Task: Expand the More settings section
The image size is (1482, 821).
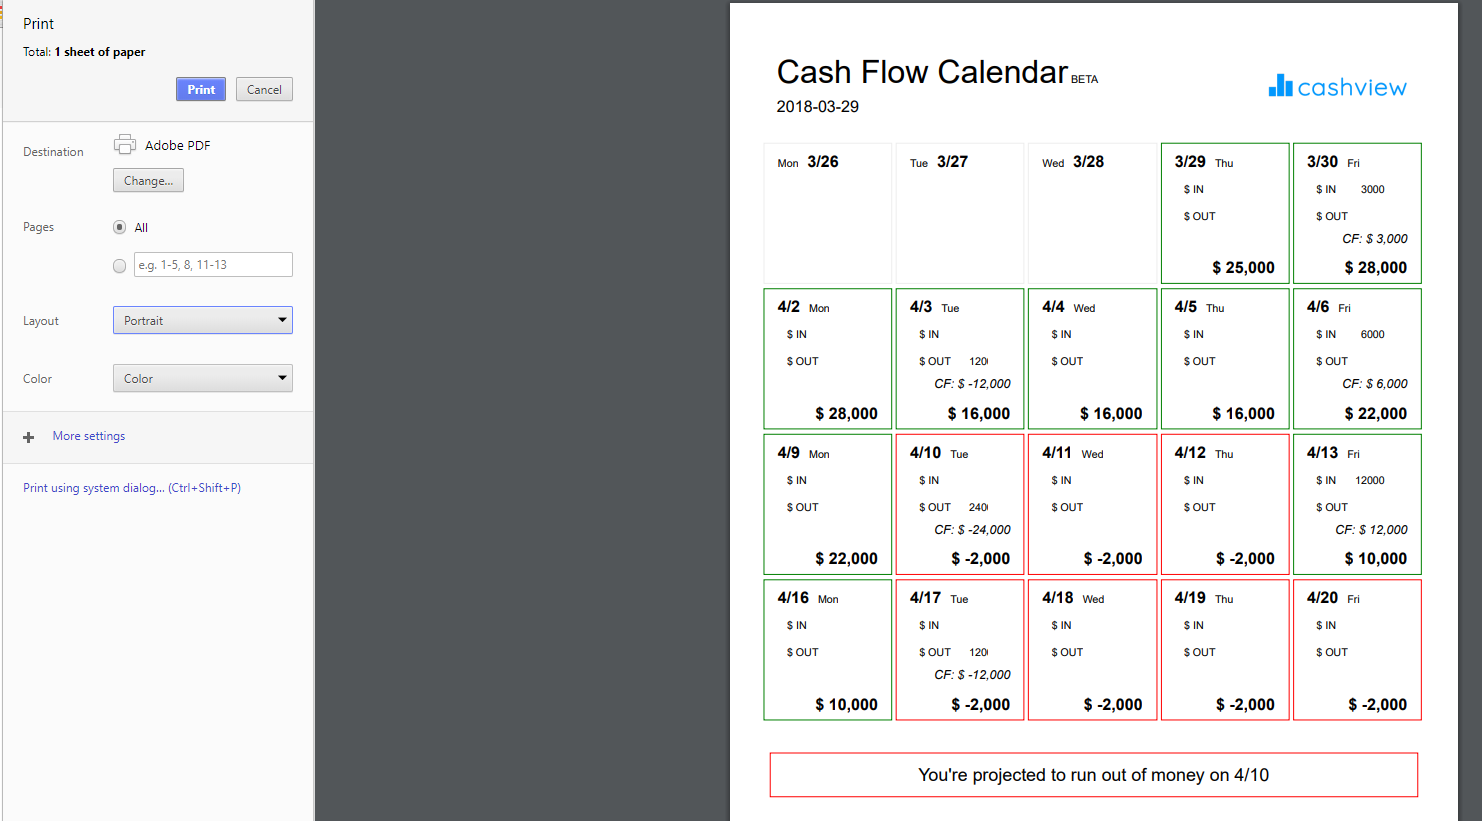Action: click(88, 436)
